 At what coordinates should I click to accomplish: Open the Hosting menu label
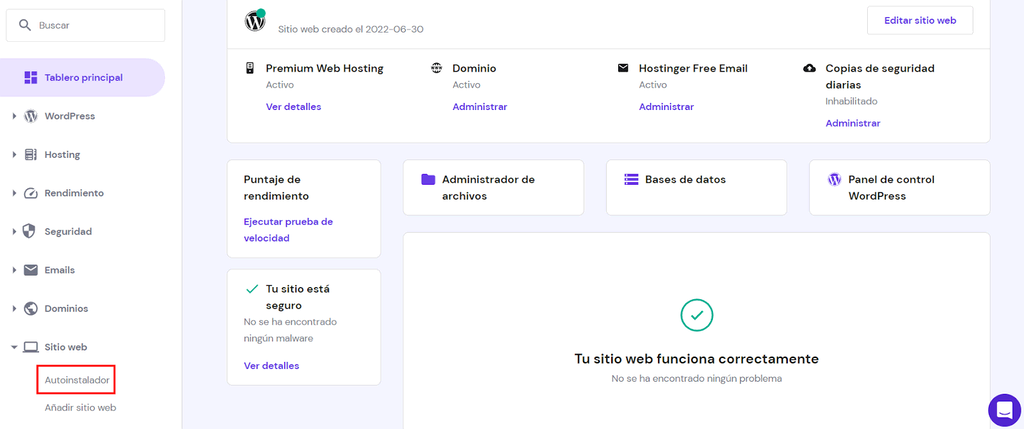tap(62, 155)
